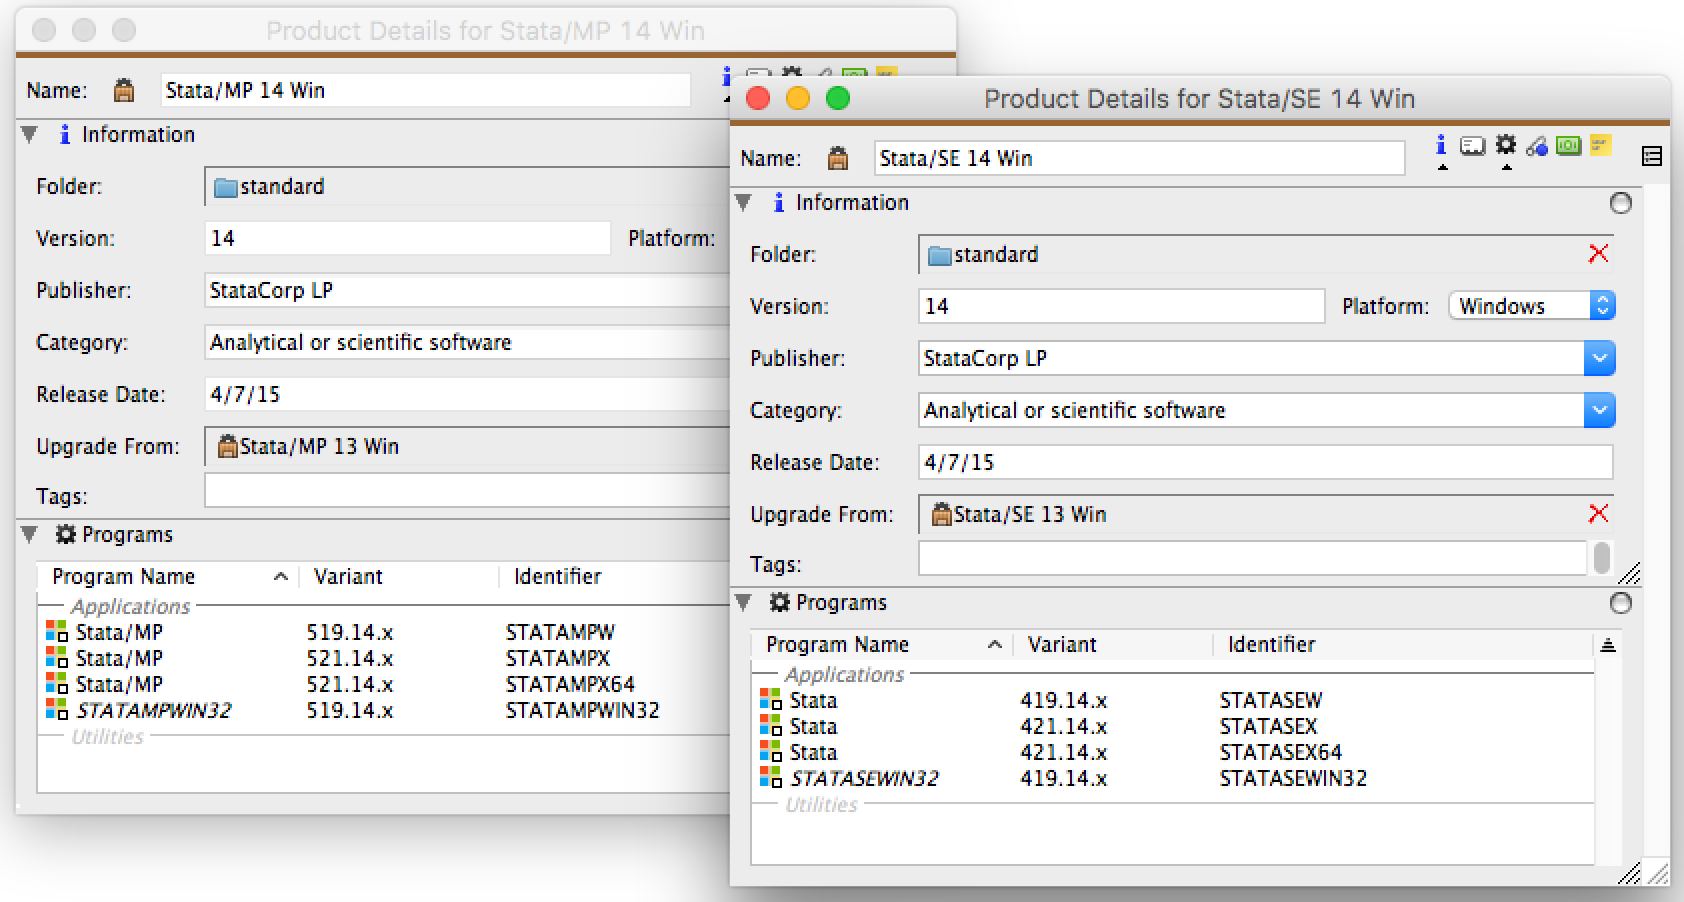Click the Version field in Stata/MP window
Screen dimensions: 1684x902
407,238
